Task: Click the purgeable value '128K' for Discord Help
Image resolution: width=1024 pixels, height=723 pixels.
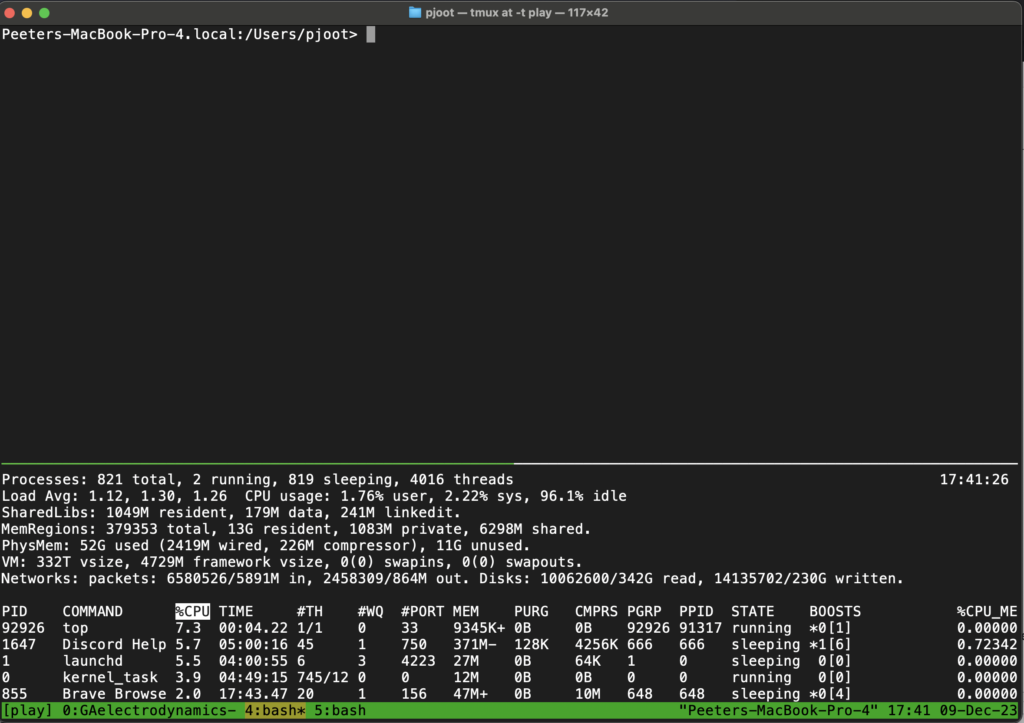Action: 531,644
